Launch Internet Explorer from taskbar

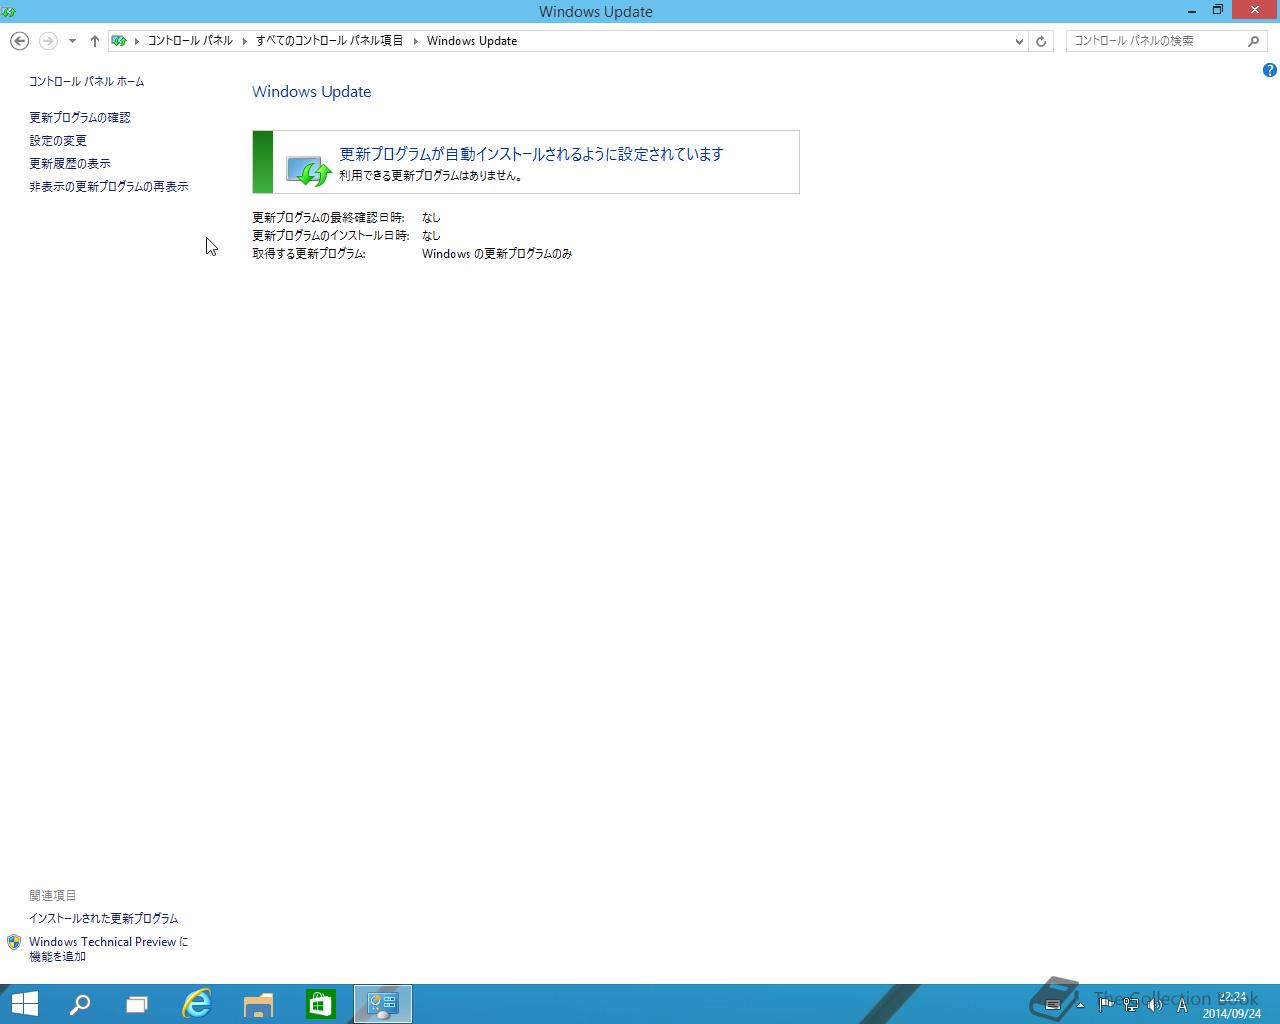tap(197, 1004)
